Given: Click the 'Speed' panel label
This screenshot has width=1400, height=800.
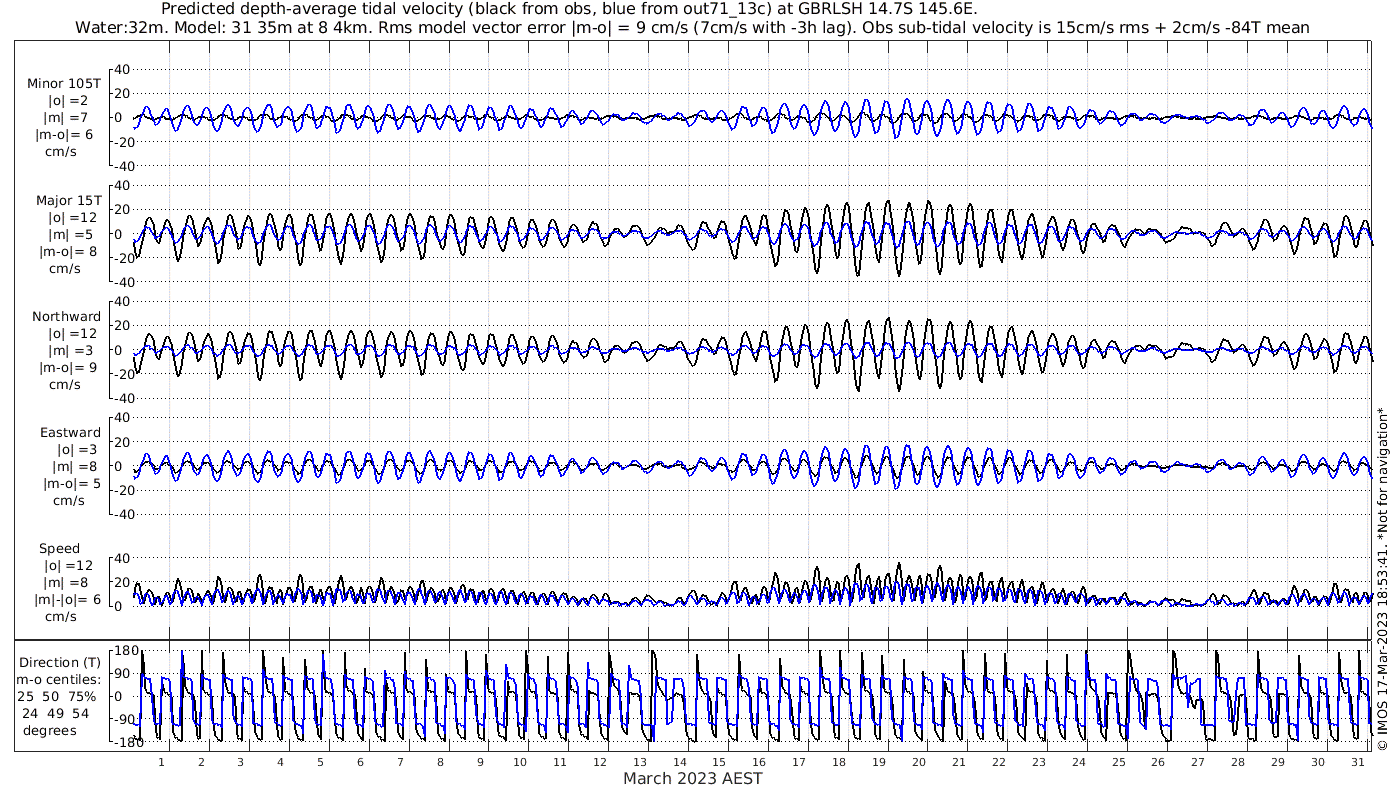Looking at the screenshot, I should (60, 549).
